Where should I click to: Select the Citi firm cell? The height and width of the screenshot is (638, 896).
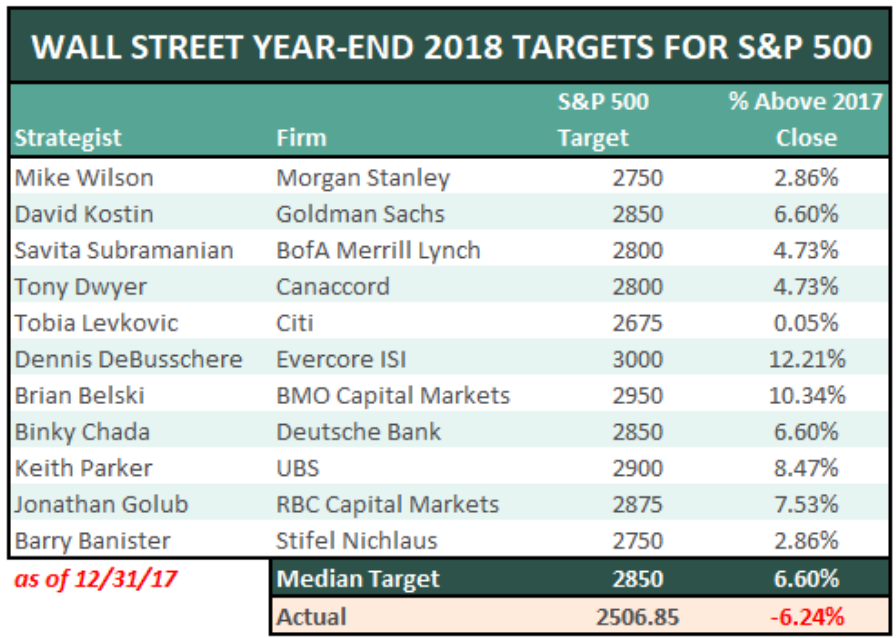295,323
